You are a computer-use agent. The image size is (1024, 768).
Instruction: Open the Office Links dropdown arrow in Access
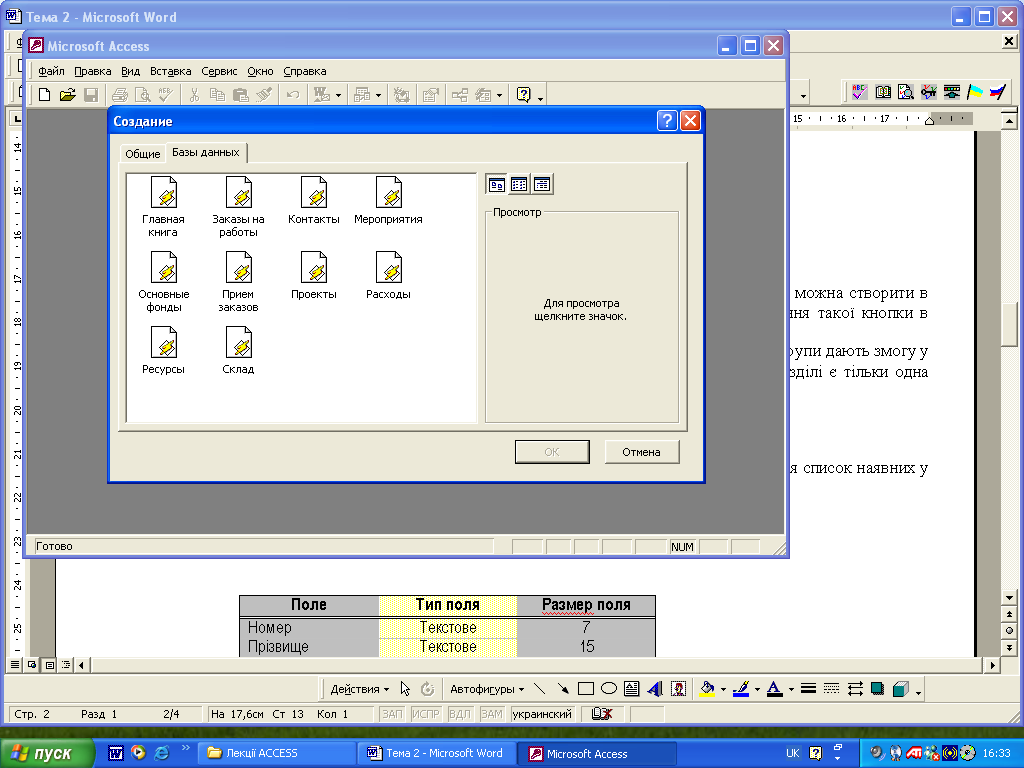click(x=338, y=95)
